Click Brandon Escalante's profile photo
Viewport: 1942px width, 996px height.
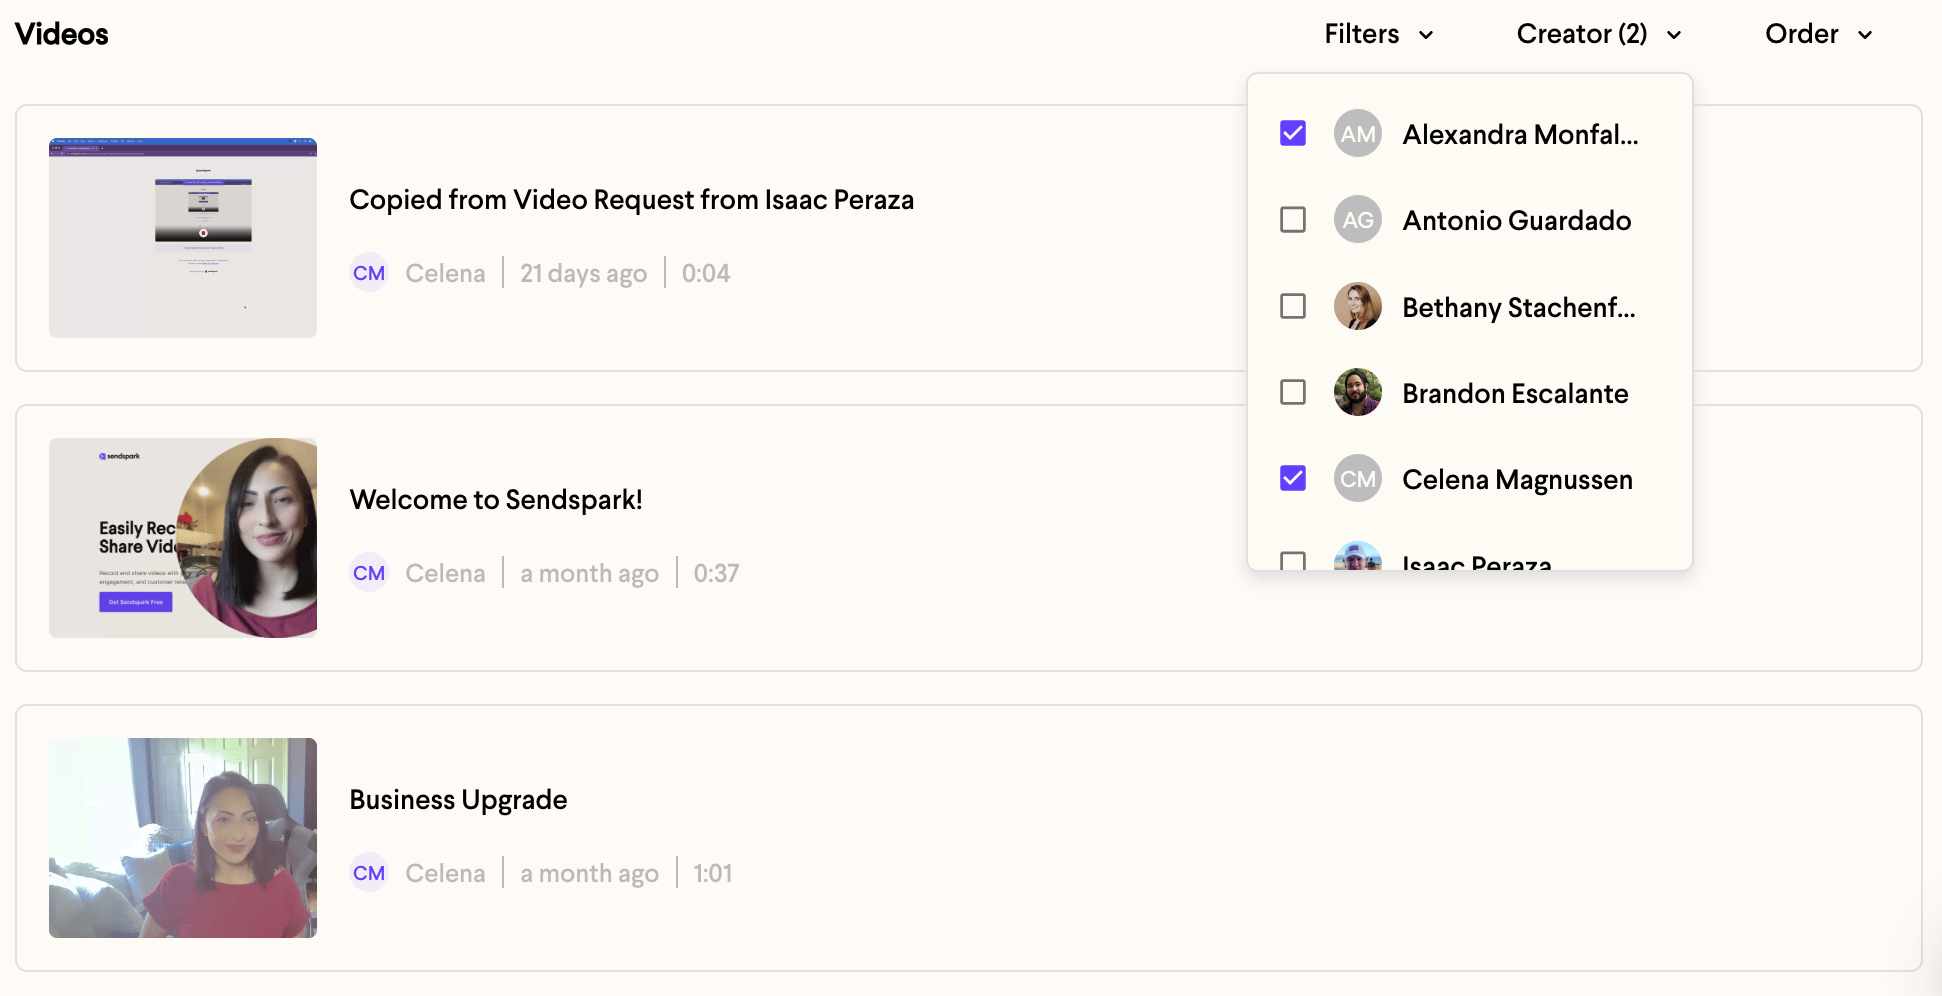click(x=1358, y=392)
